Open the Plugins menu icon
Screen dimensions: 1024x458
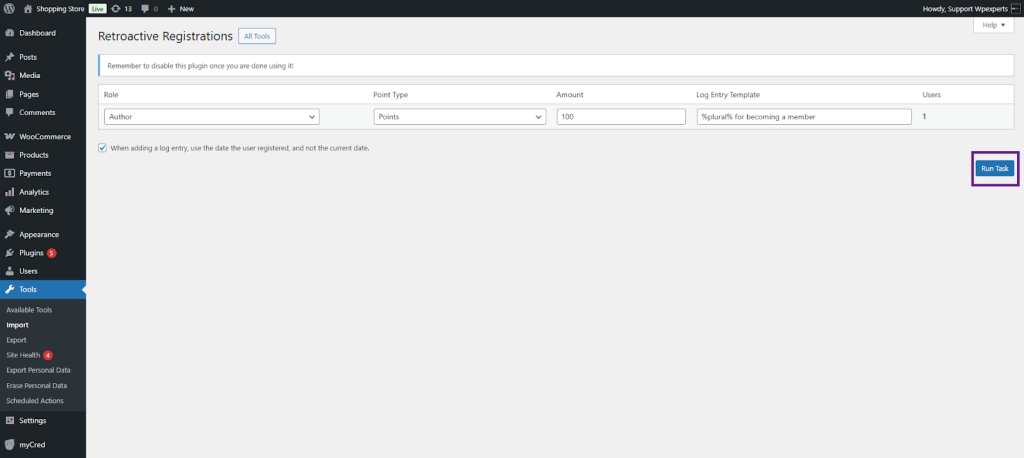(x=9, y=253)
